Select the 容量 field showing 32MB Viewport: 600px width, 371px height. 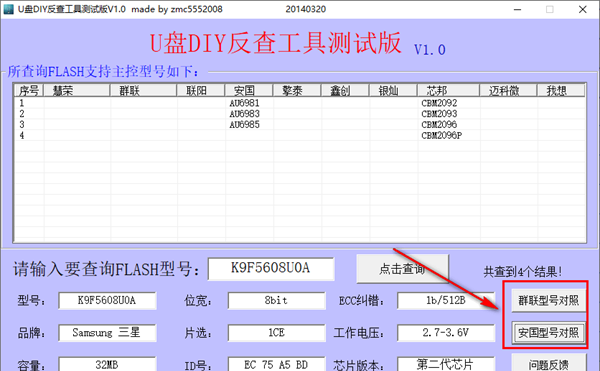107,364
